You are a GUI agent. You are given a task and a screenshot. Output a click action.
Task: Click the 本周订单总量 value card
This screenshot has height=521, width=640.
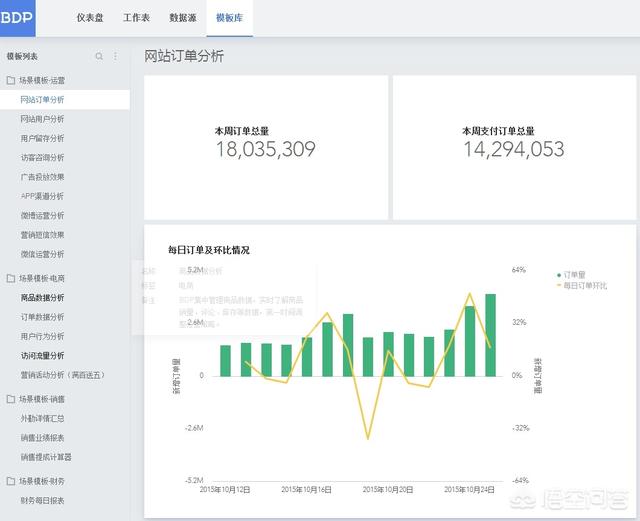click(265, 142)
